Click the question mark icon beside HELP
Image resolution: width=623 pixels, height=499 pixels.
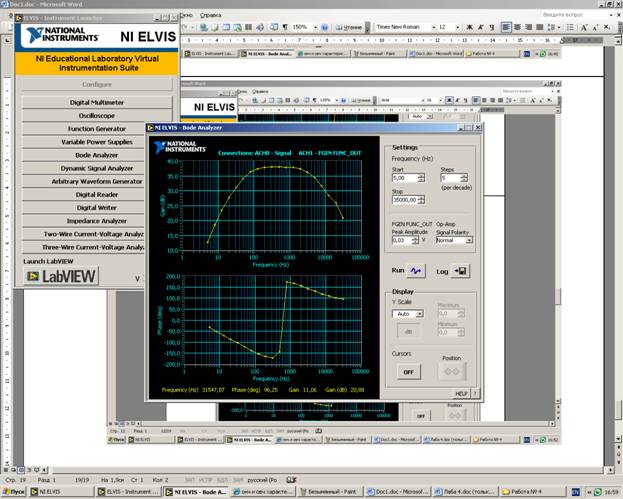click(475, 393)
